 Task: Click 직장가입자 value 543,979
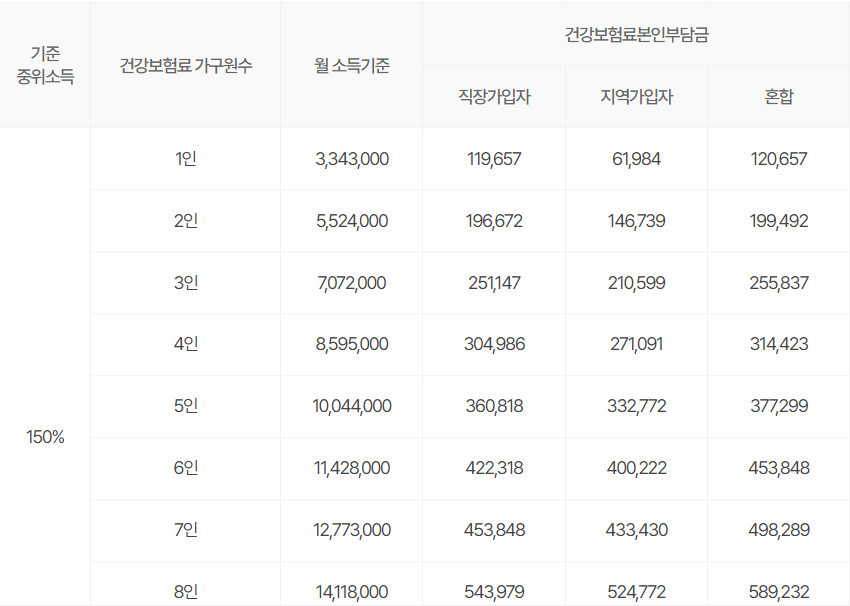[x=494, y=592]
